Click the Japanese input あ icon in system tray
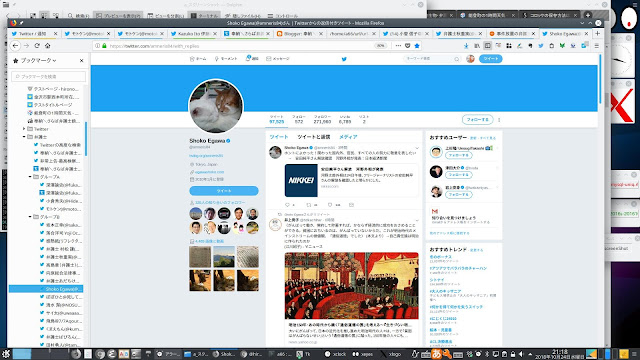This screenshot has width=640, height=360. click(x=436, y=354)
